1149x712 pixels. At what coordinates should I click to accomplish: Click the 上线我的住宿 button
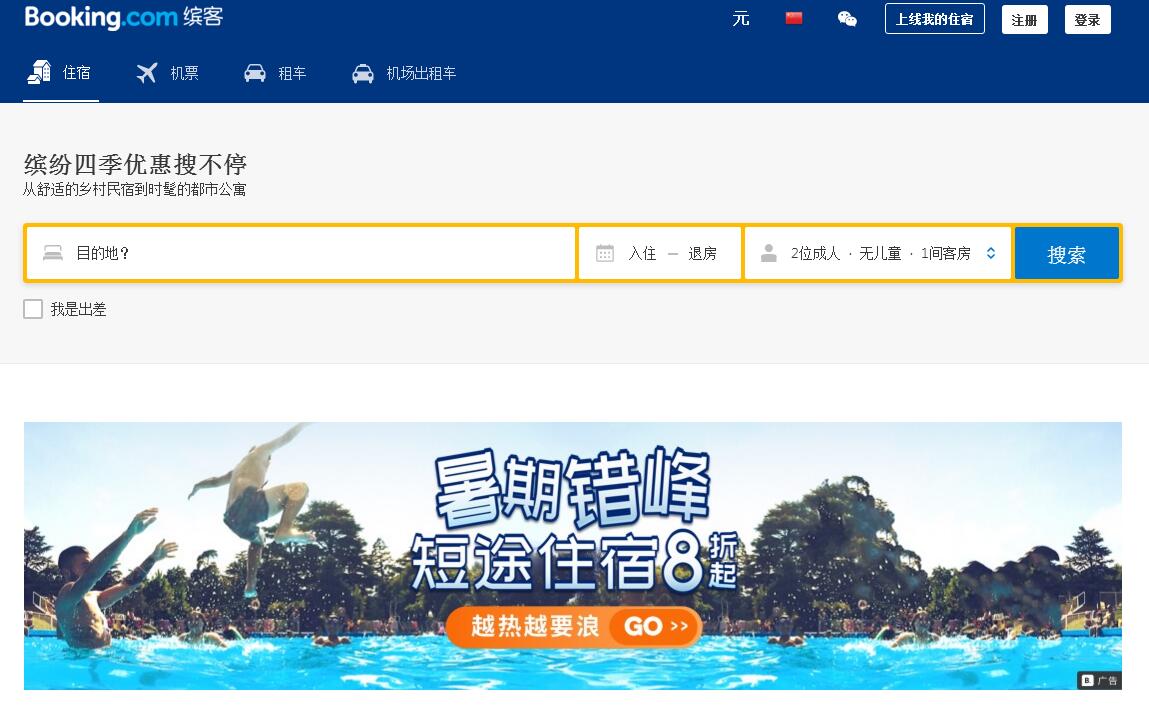pyautogui.click(x=934, y=19)
